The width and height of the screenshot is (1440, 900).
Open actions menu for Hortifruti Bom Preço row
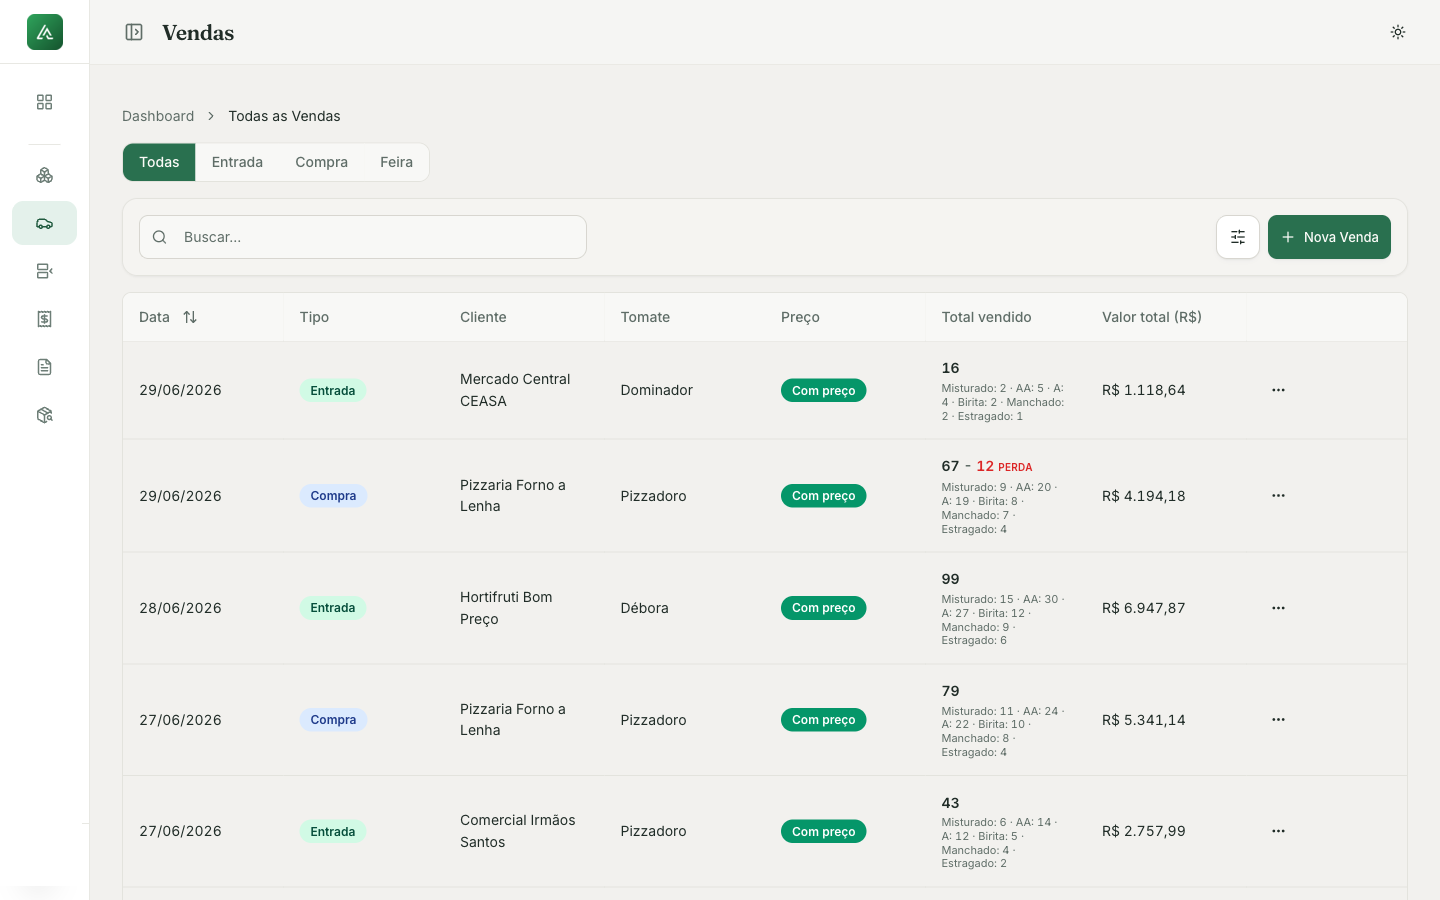1278,608
